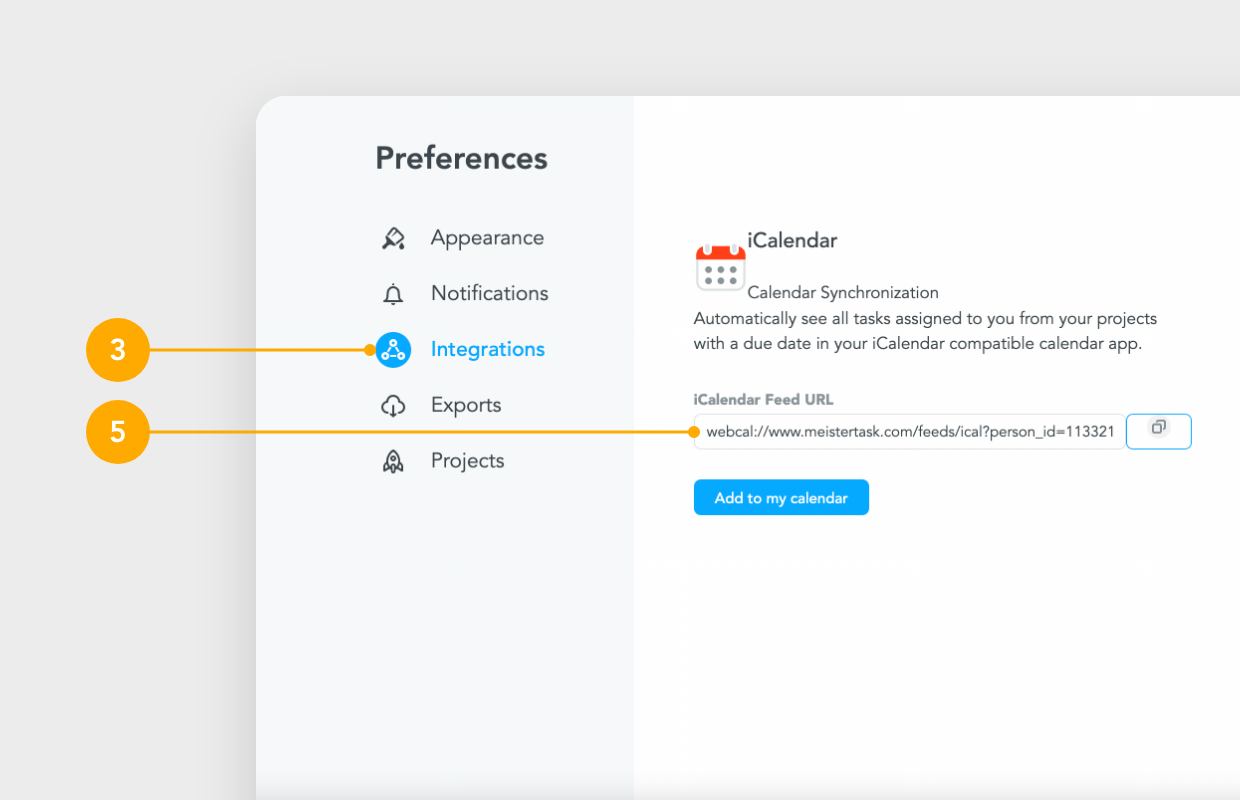Screen dimensions: 1240x800
Task: Click the Notifications bell icon
Action: (393, 294)
